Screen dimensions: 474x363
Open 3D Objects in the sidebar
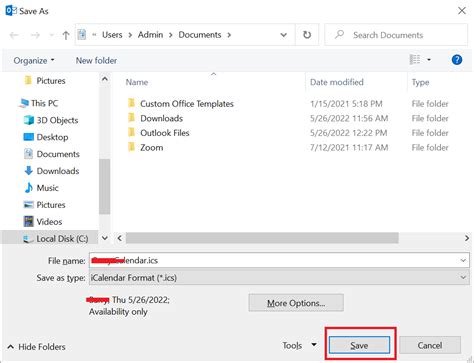51,120
